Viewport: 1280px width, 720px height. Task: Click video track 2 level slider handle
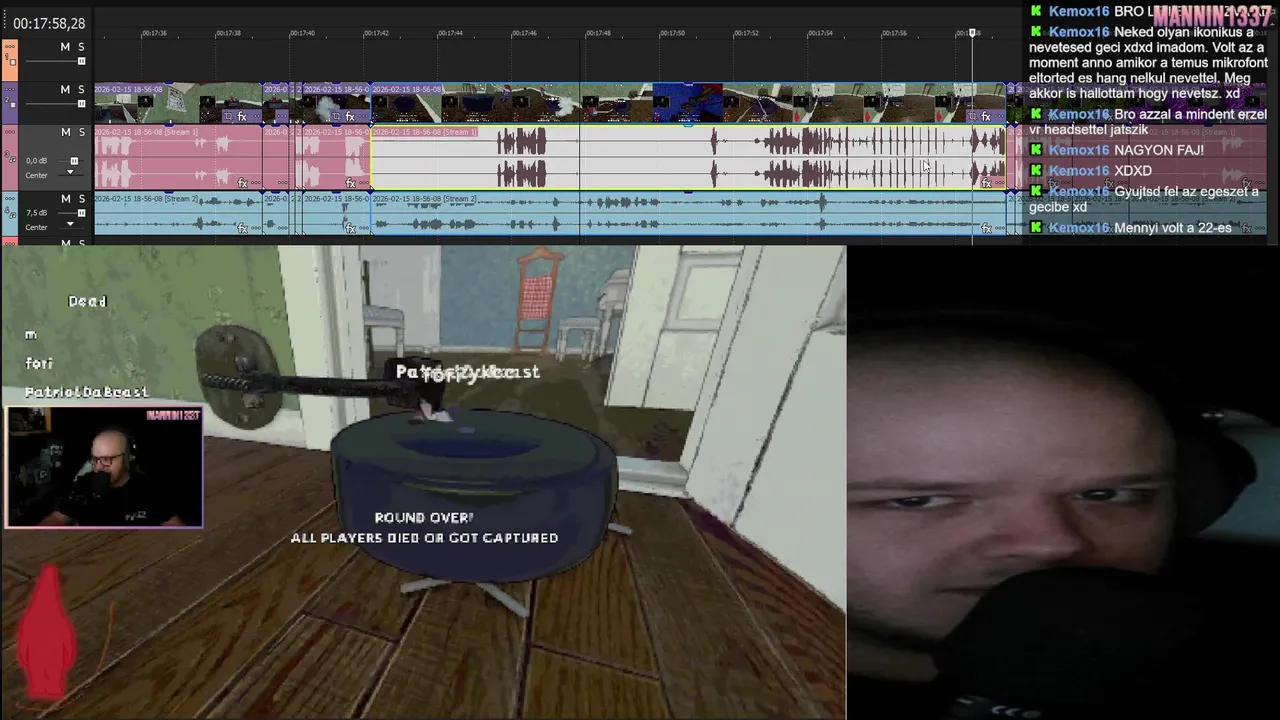tap(81, 104)
